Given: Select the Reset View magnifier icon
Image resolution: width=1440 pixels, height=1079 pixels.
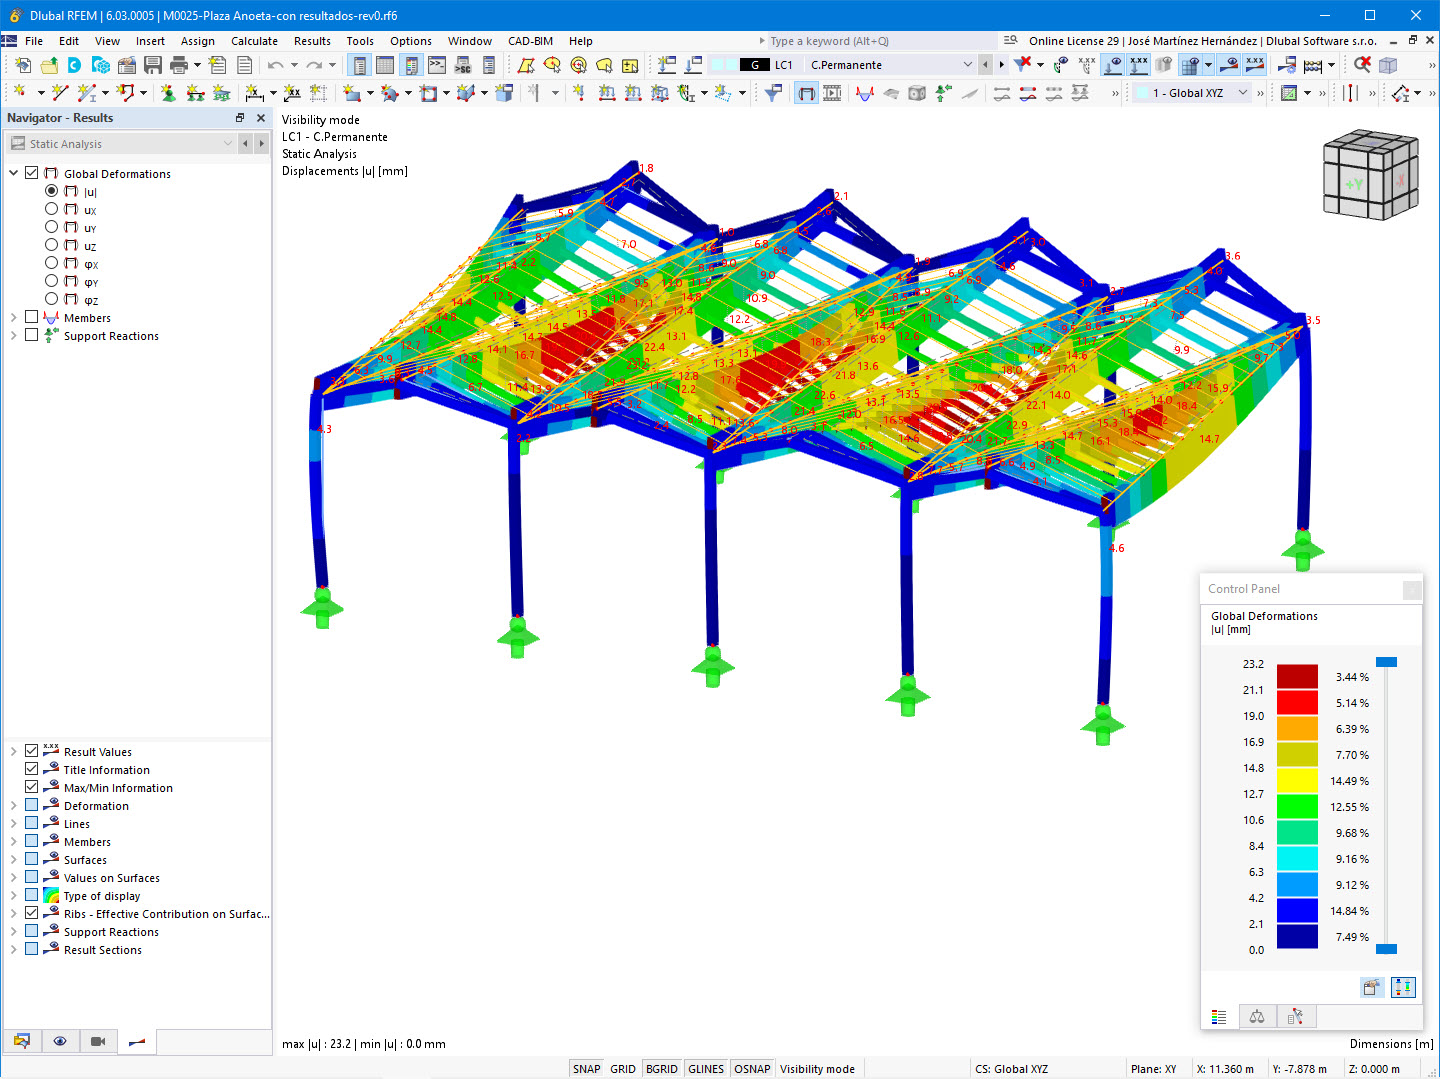Looking at the screenshot, I should point(1362,64).
